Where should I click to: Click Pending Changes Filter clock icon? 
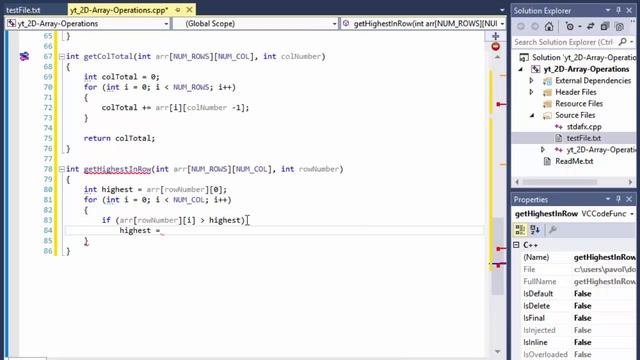point(569,27)
